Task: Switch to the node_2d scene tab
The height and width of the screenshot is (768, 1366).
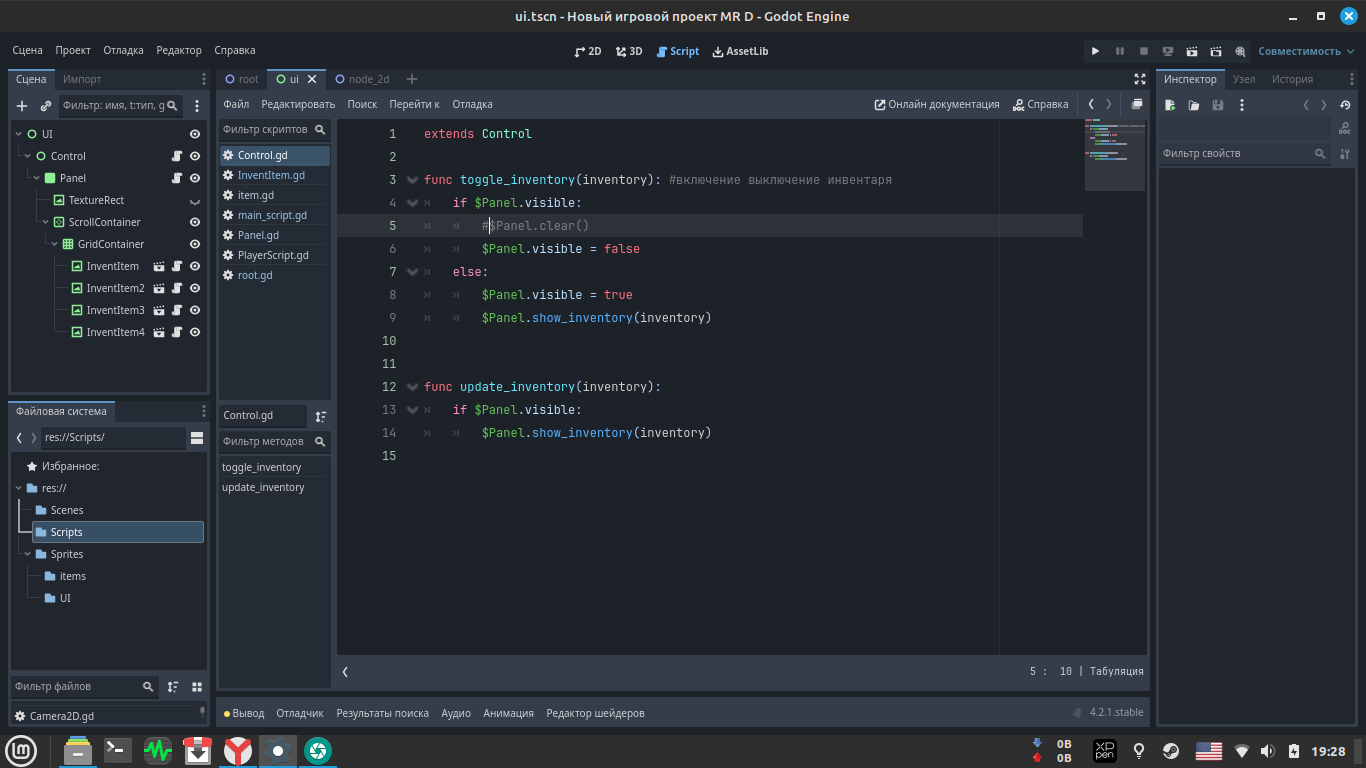Action: [x=368, y=79]
